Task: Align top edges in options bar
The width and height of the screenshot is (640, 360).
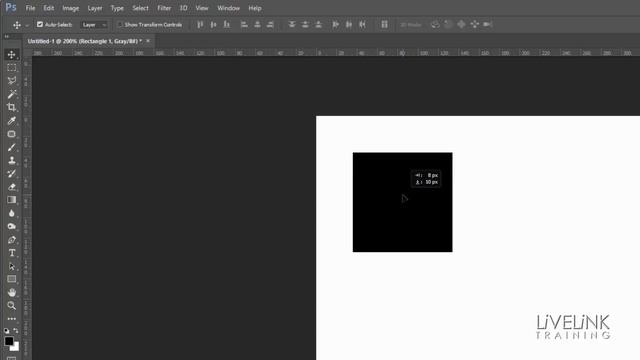Action: 200,24
